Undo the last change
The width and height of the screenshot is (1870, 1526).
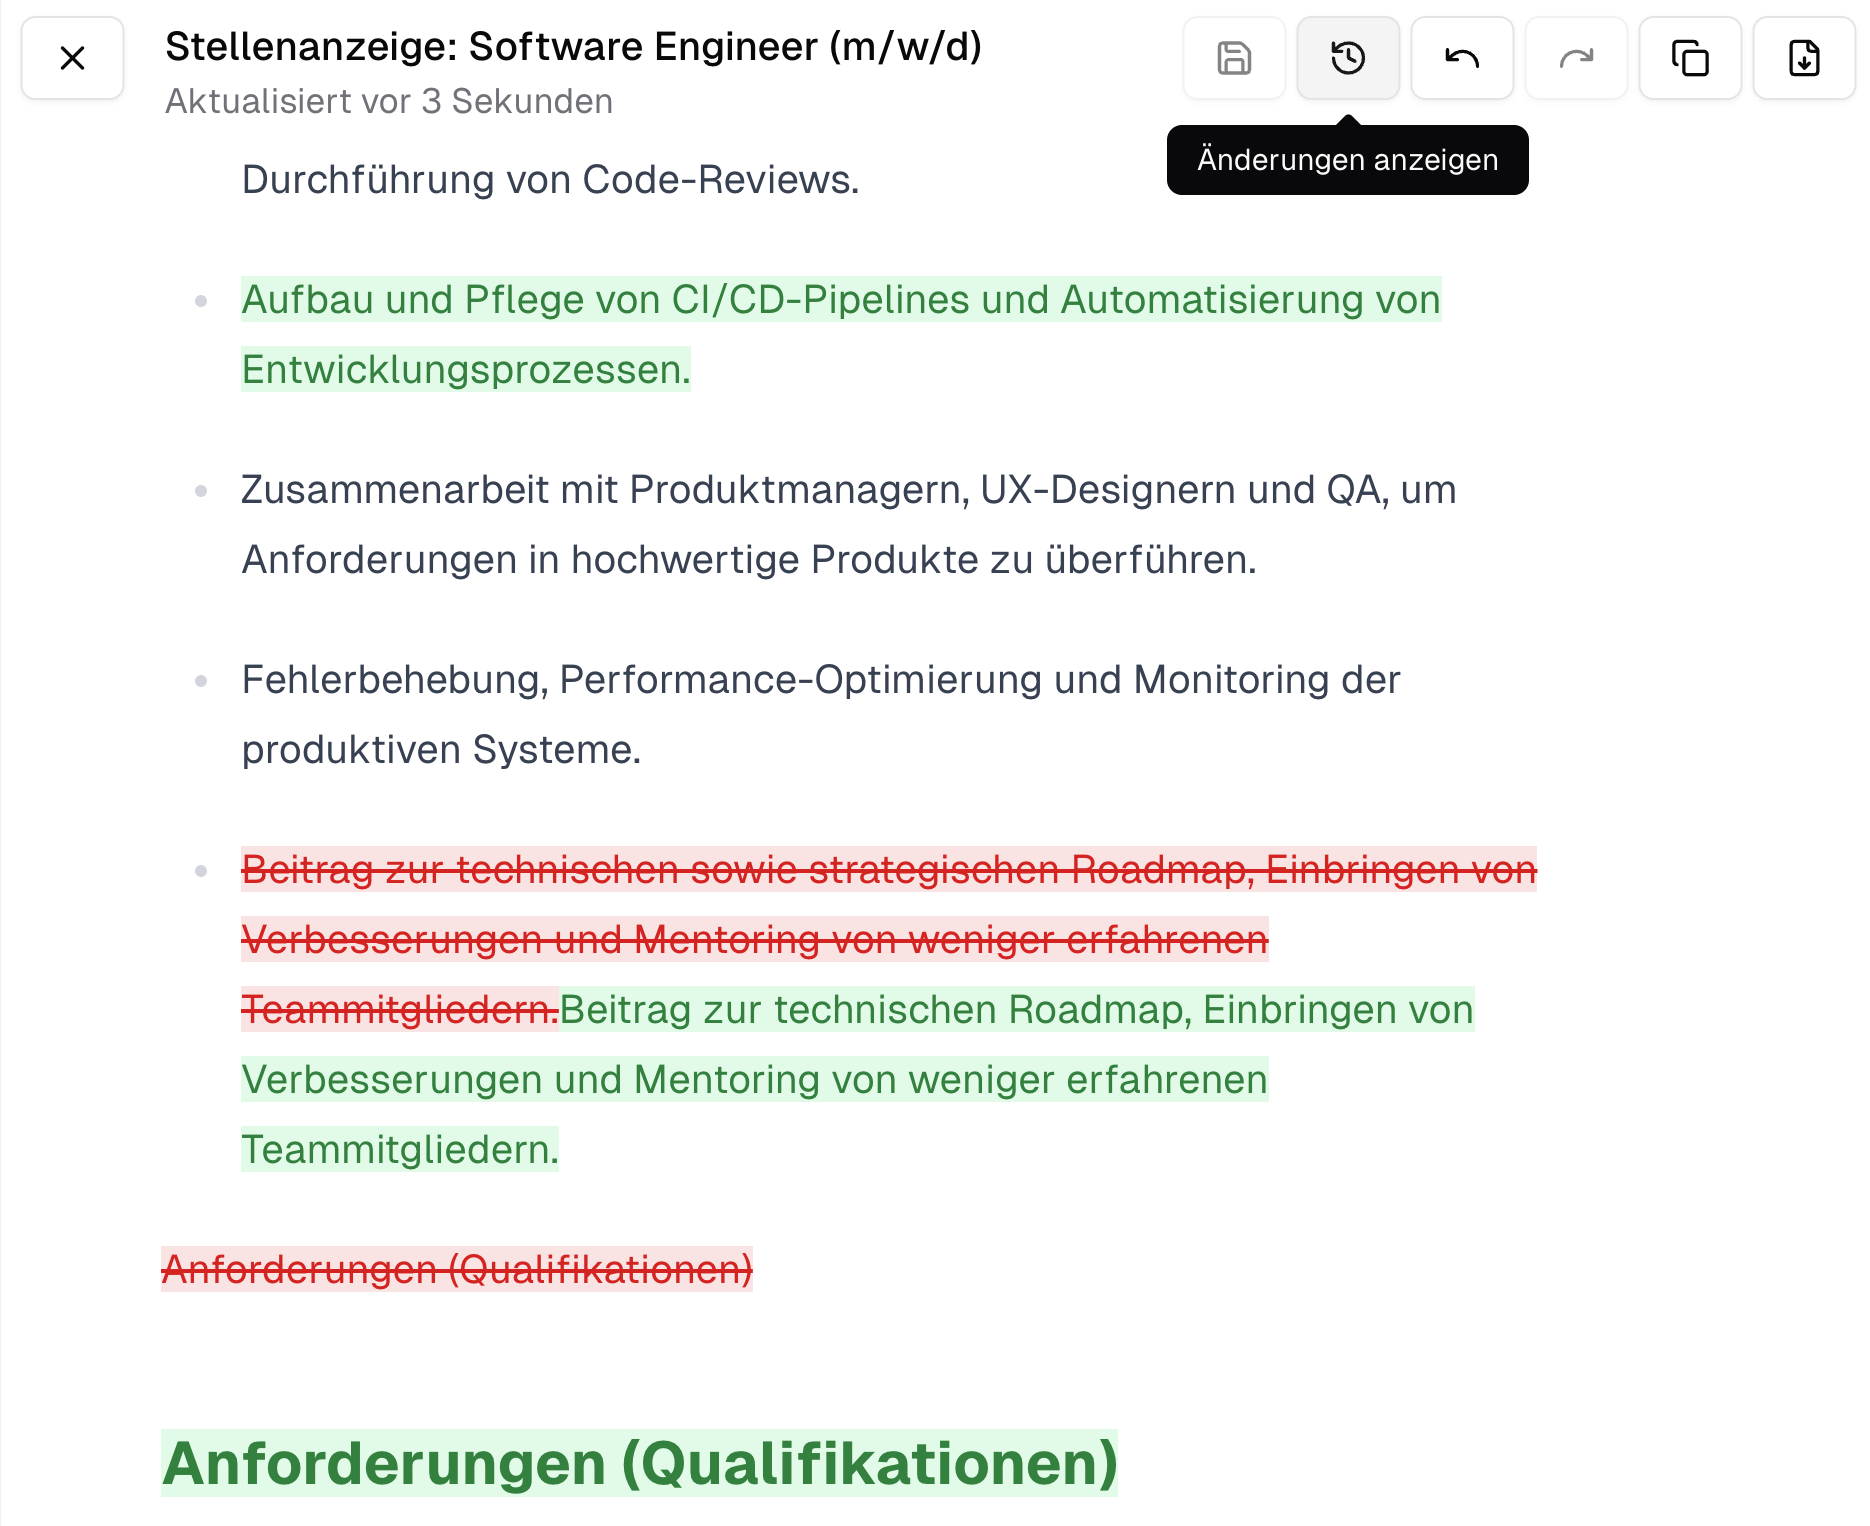coord(1461,59)
